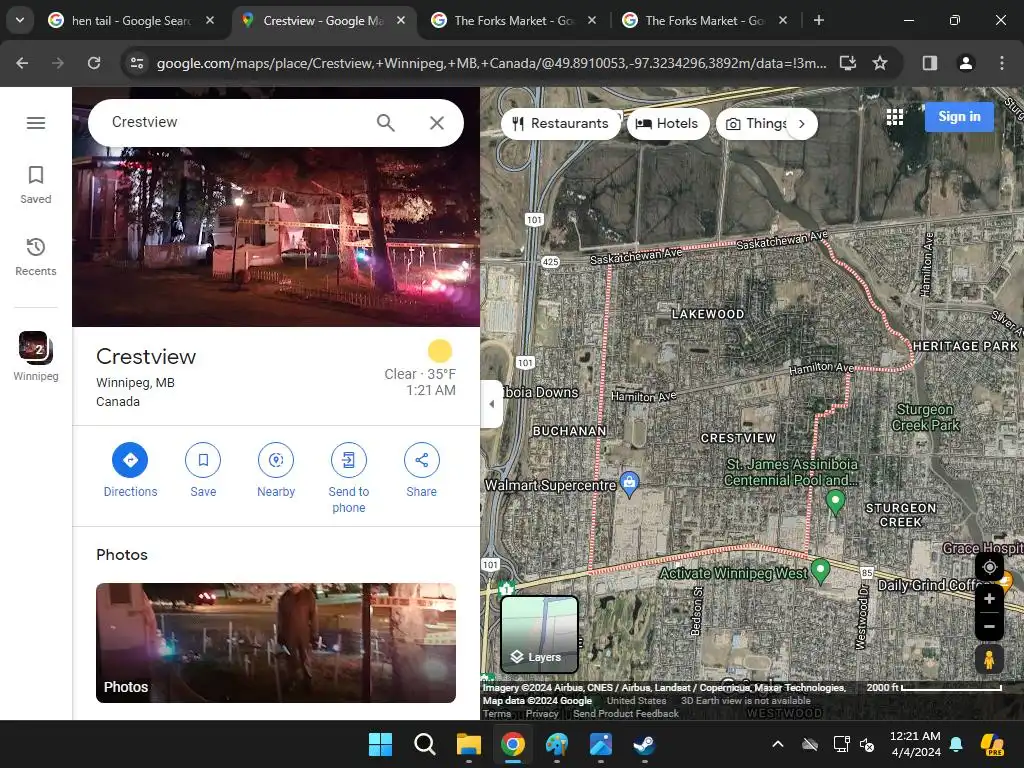Open File Explorer from taskbar
Image resolution: width=1024 pixels, height=768 pixels.
pyautogui.click(x=468, y=744)
